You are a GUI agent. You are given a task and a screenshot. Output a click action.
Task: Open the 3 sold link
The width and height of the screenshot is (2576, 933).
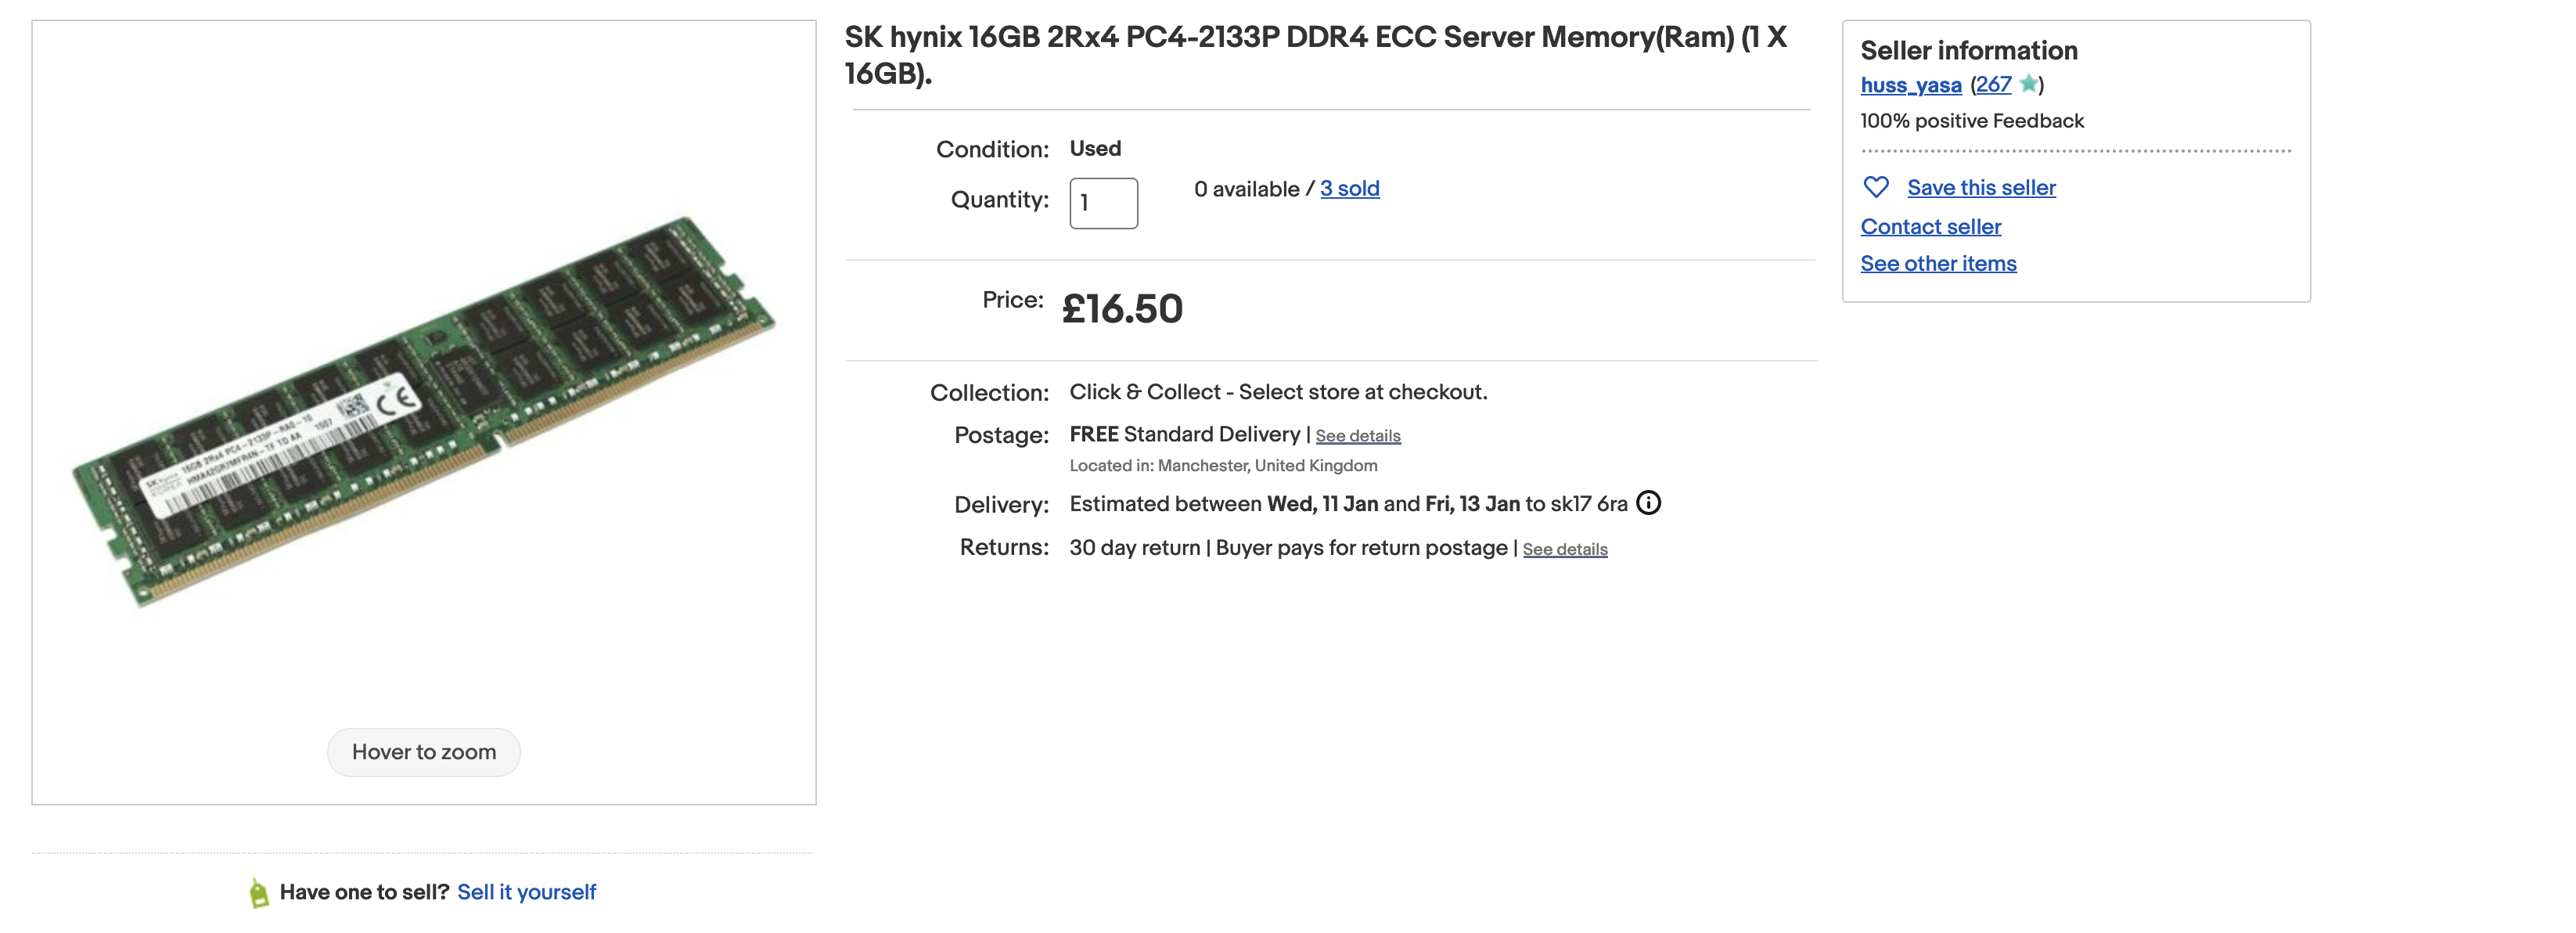(x=1349, y=189)
